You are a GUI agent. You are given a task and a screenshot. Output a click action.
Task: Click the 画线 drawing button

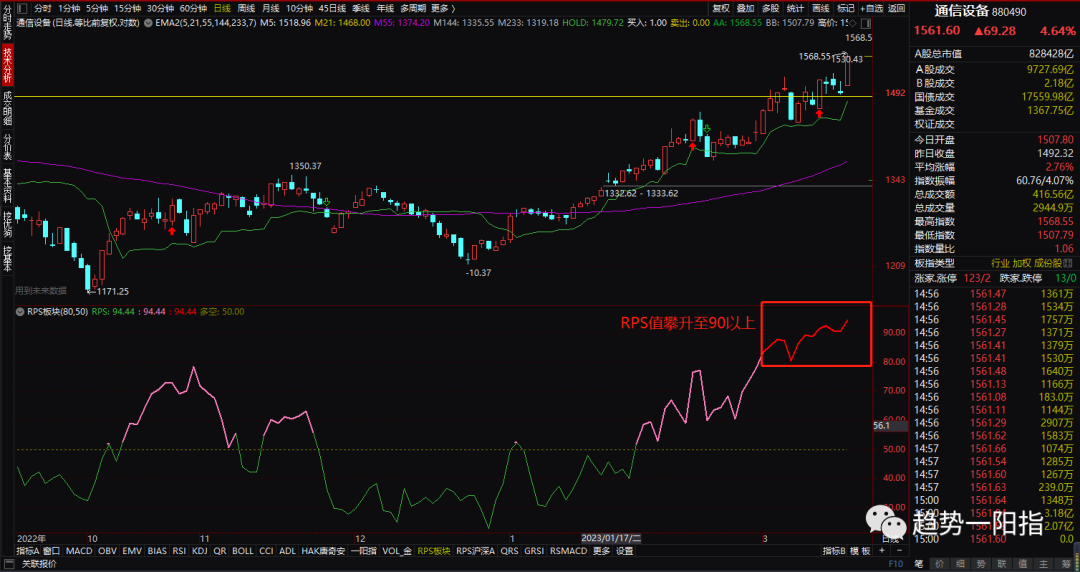(x=821, y=8)
